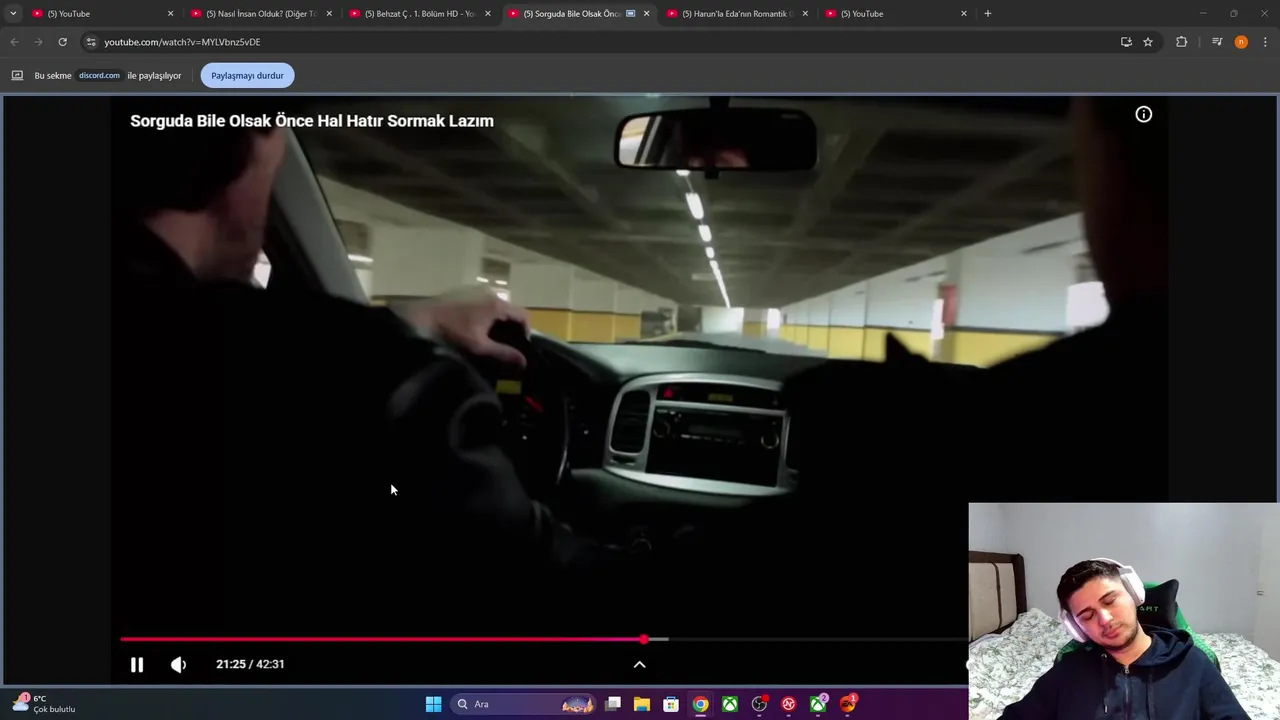Open the Chrome three-dot menu
The height and width of the screenshot is (720, 1280).
click(x=1266, y=42)
